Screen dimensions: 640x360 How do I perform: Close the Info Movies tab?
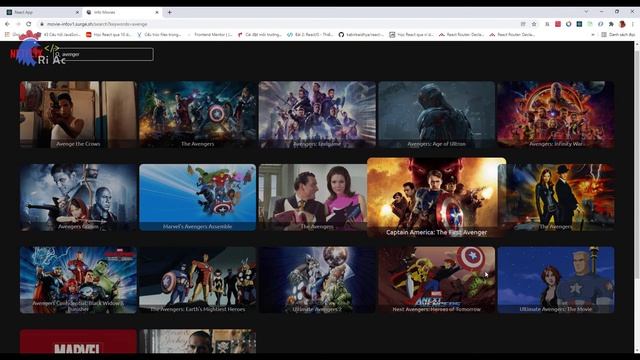(x=157, y=12)
